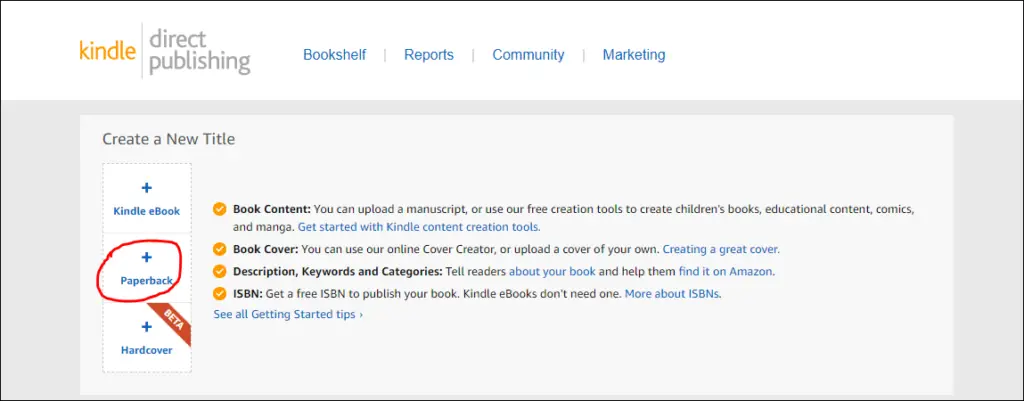Click the plus icon above Kindle eBook

[x=147, y=188]
